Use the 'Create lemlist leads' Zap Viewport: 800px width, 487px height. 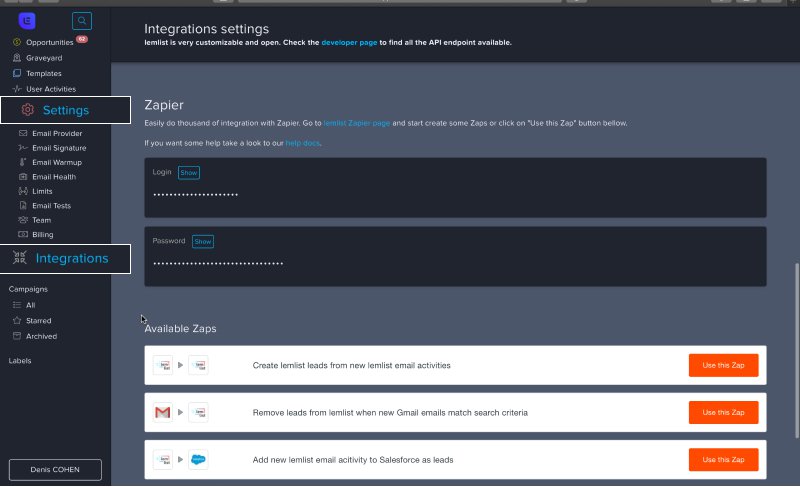click(x=723, y=365)
